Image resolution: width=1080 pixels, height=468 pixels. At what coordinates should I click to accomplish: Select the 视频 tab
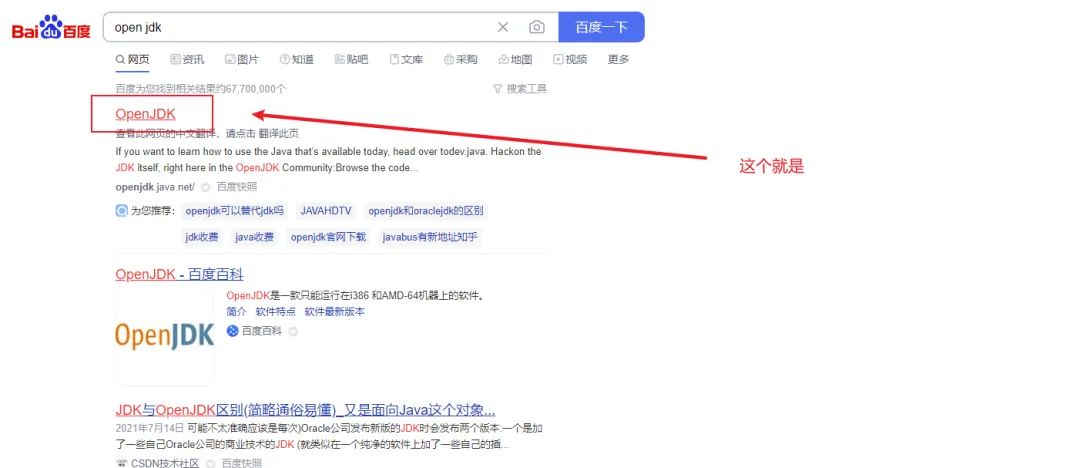coord(570,60)
